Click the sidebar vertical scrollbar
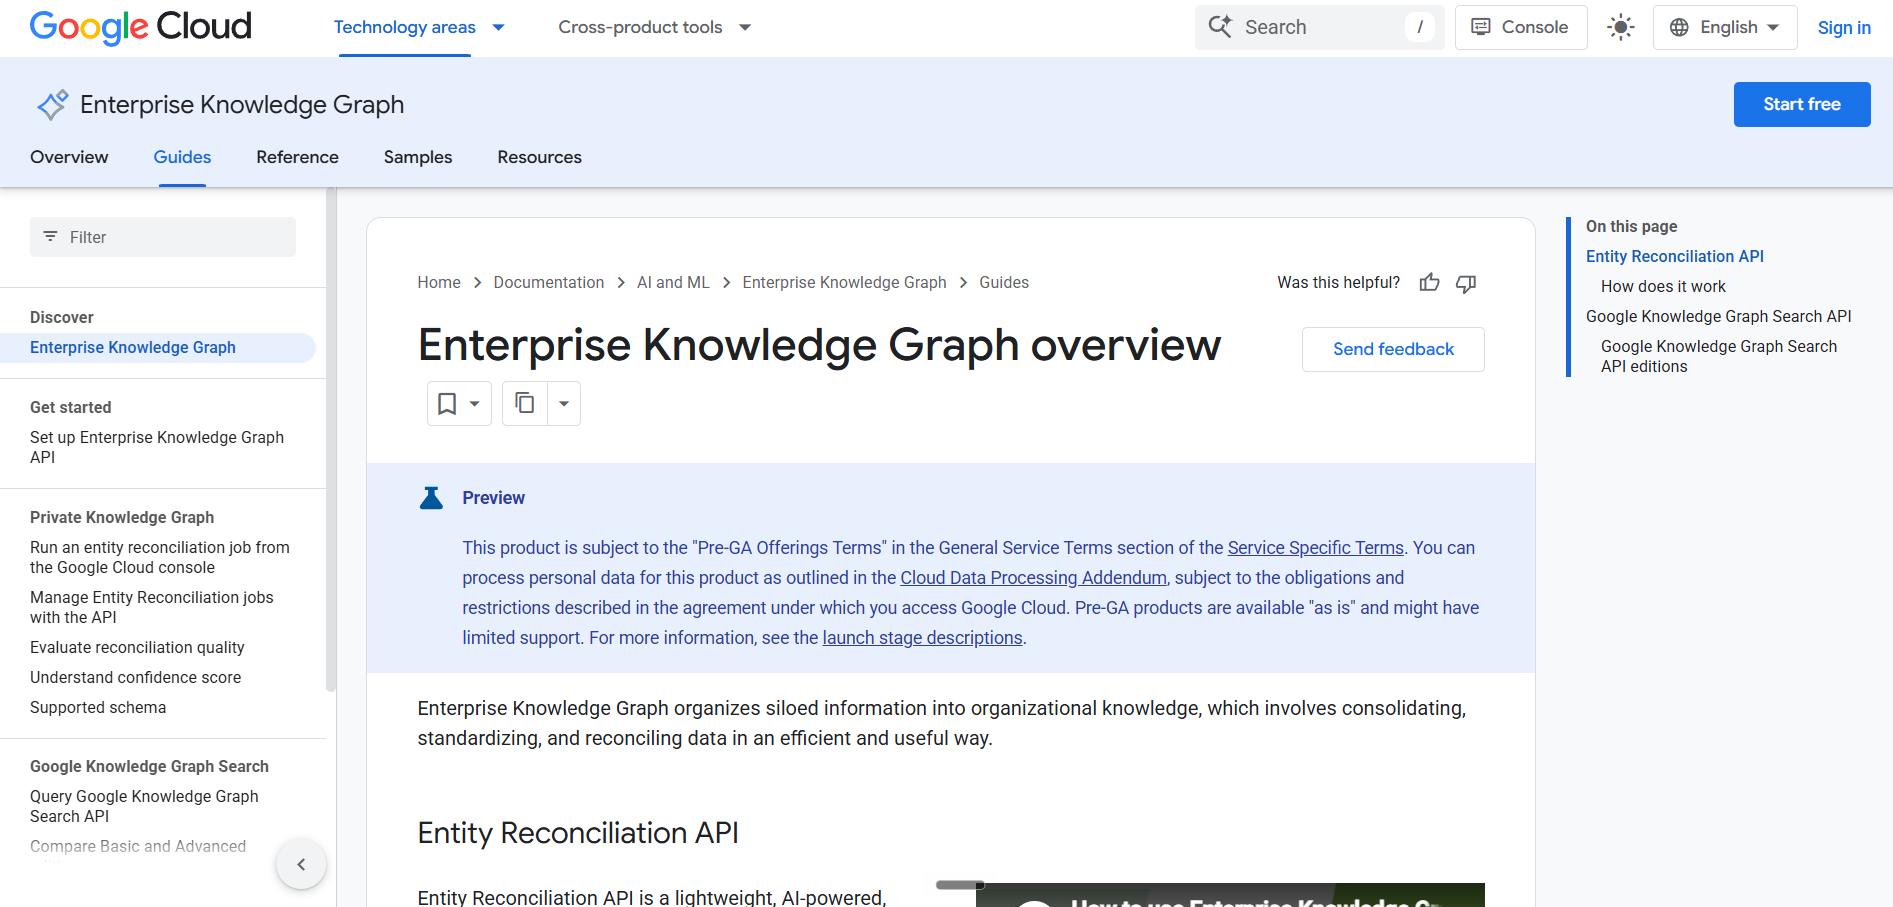Viewport: 1893px width, 907px height. pyautogui.click(x=330, y=440)
